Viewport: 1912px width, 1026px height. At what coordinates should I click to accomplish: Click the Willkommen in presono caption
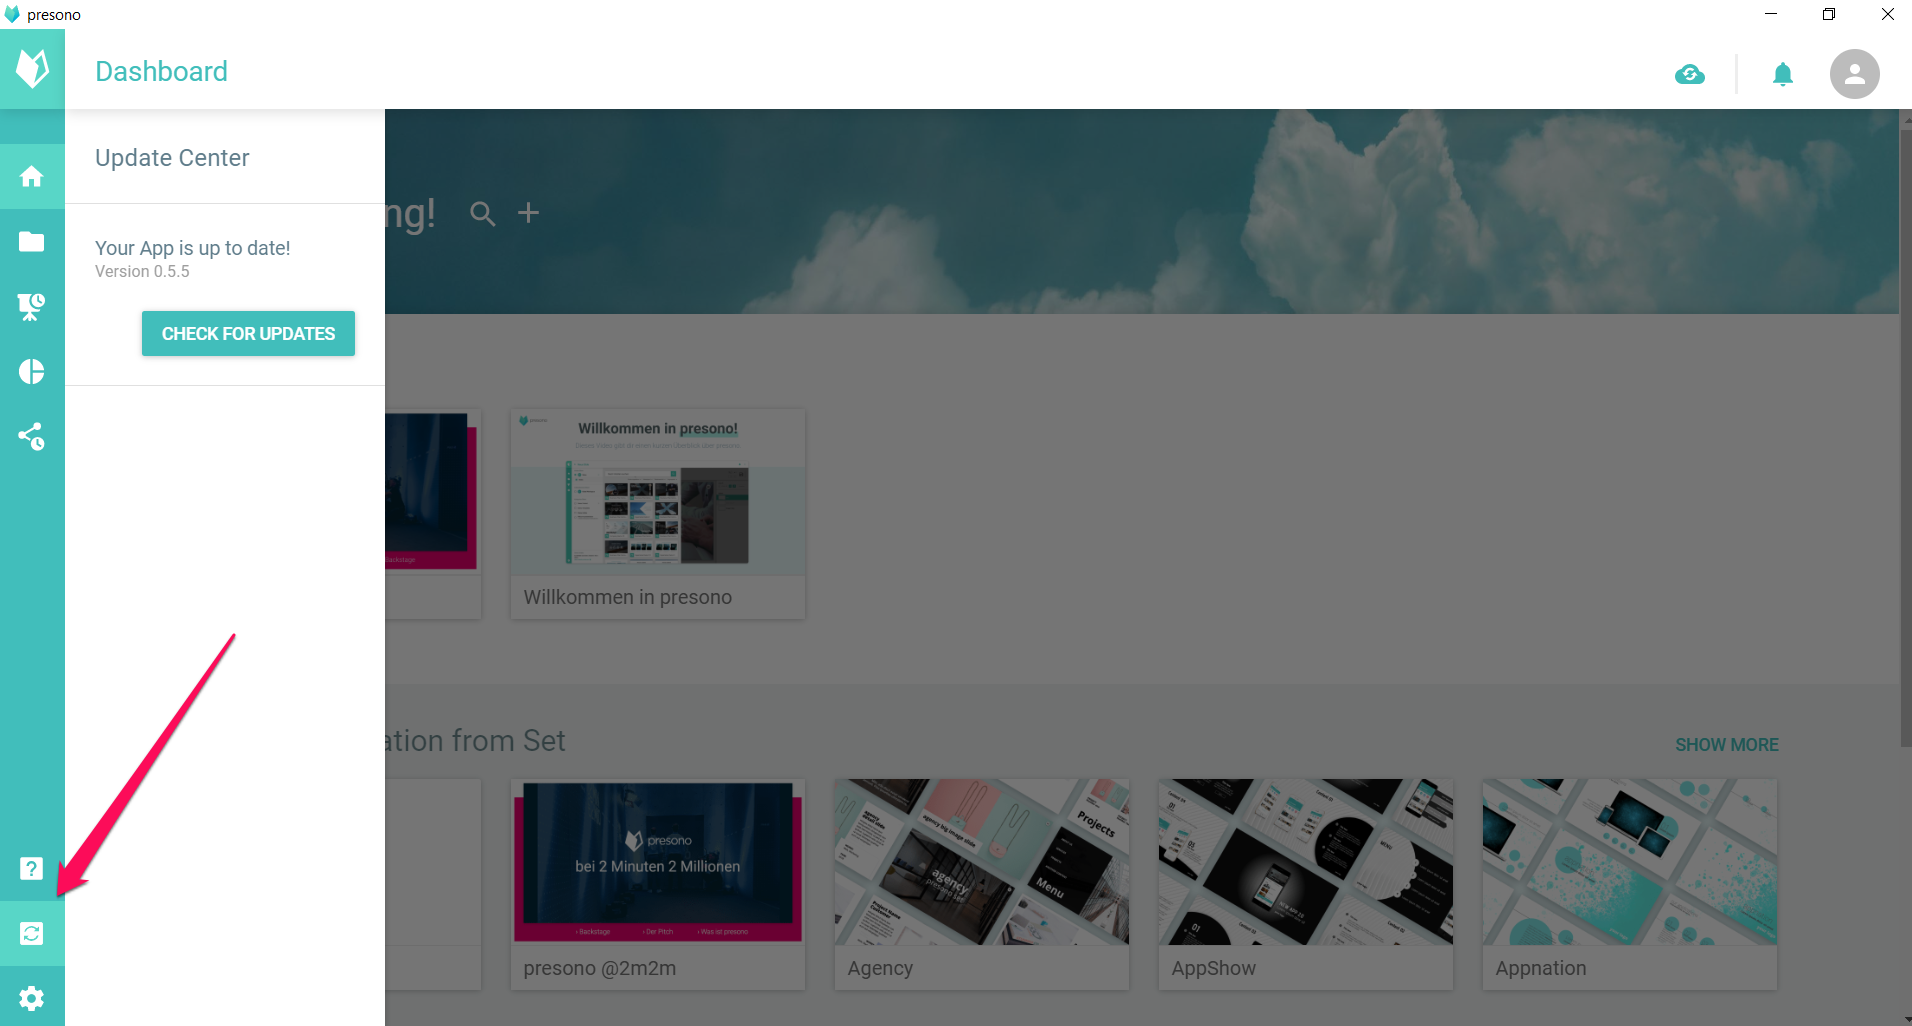pyautogui.click(x=628, y=597)
